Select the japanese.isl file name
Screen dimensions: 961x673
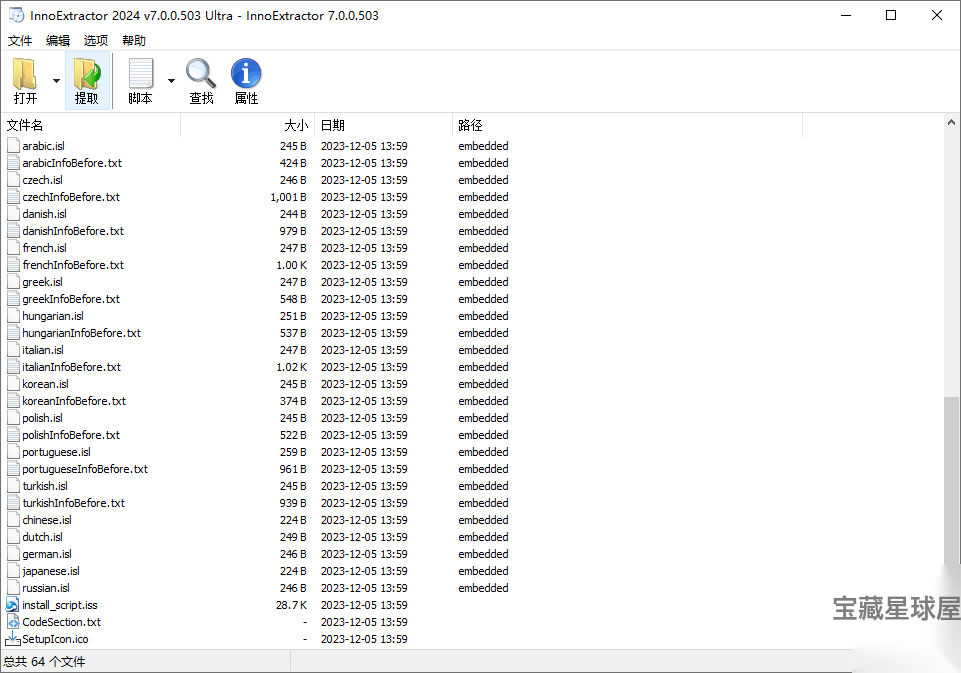tap(51, 571)
